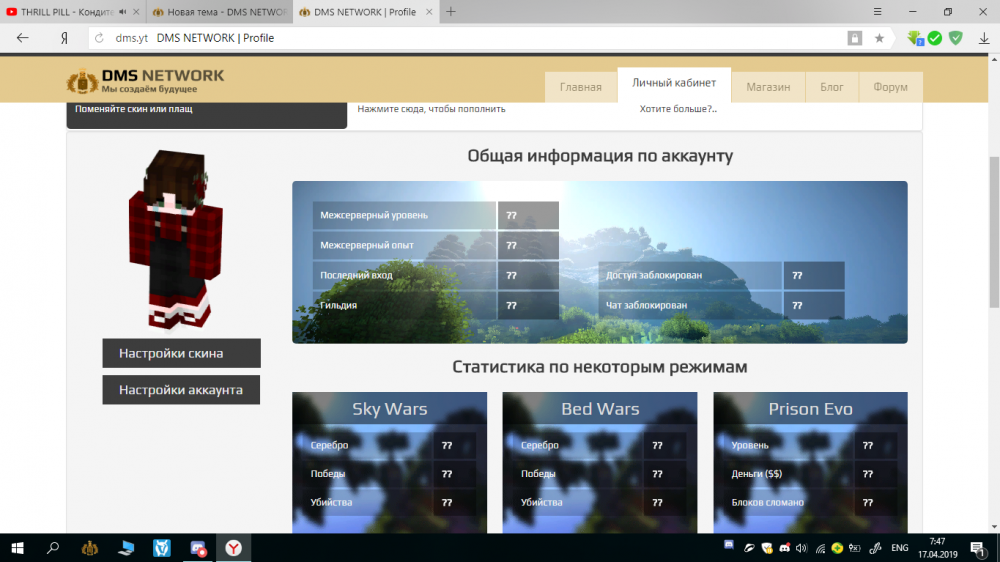Image resolution: width=1000 pixels, height=562 pixels.
Task: Go to the 'Магазин' section
Action: point(768,87)
